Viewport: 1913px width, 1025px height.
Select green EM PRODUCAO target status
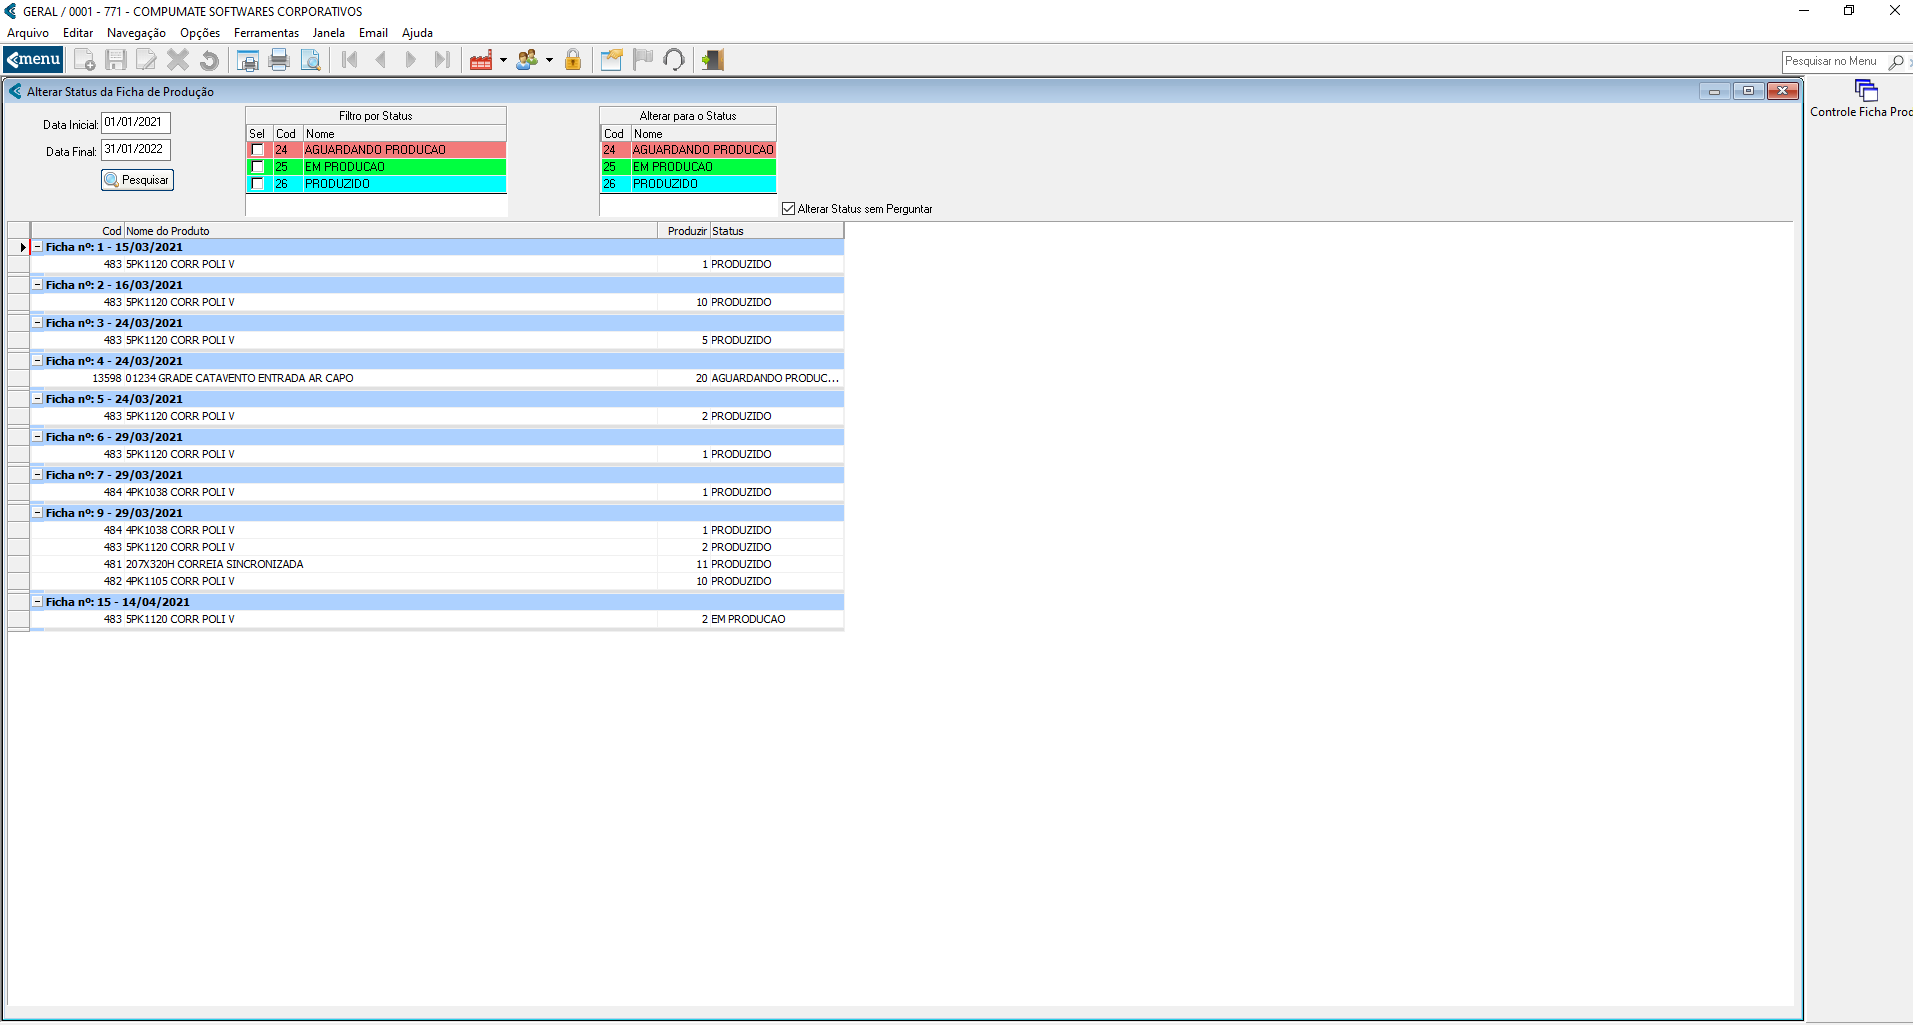tap(688, 167)
